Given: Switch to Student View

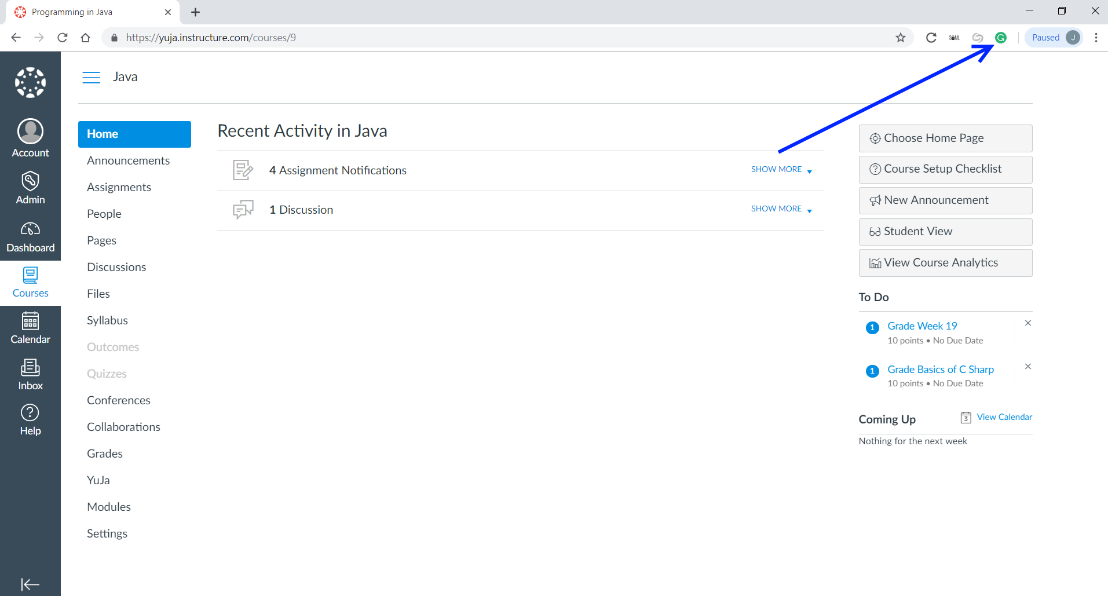Looking at the screenshot, I should pos(945,232).
